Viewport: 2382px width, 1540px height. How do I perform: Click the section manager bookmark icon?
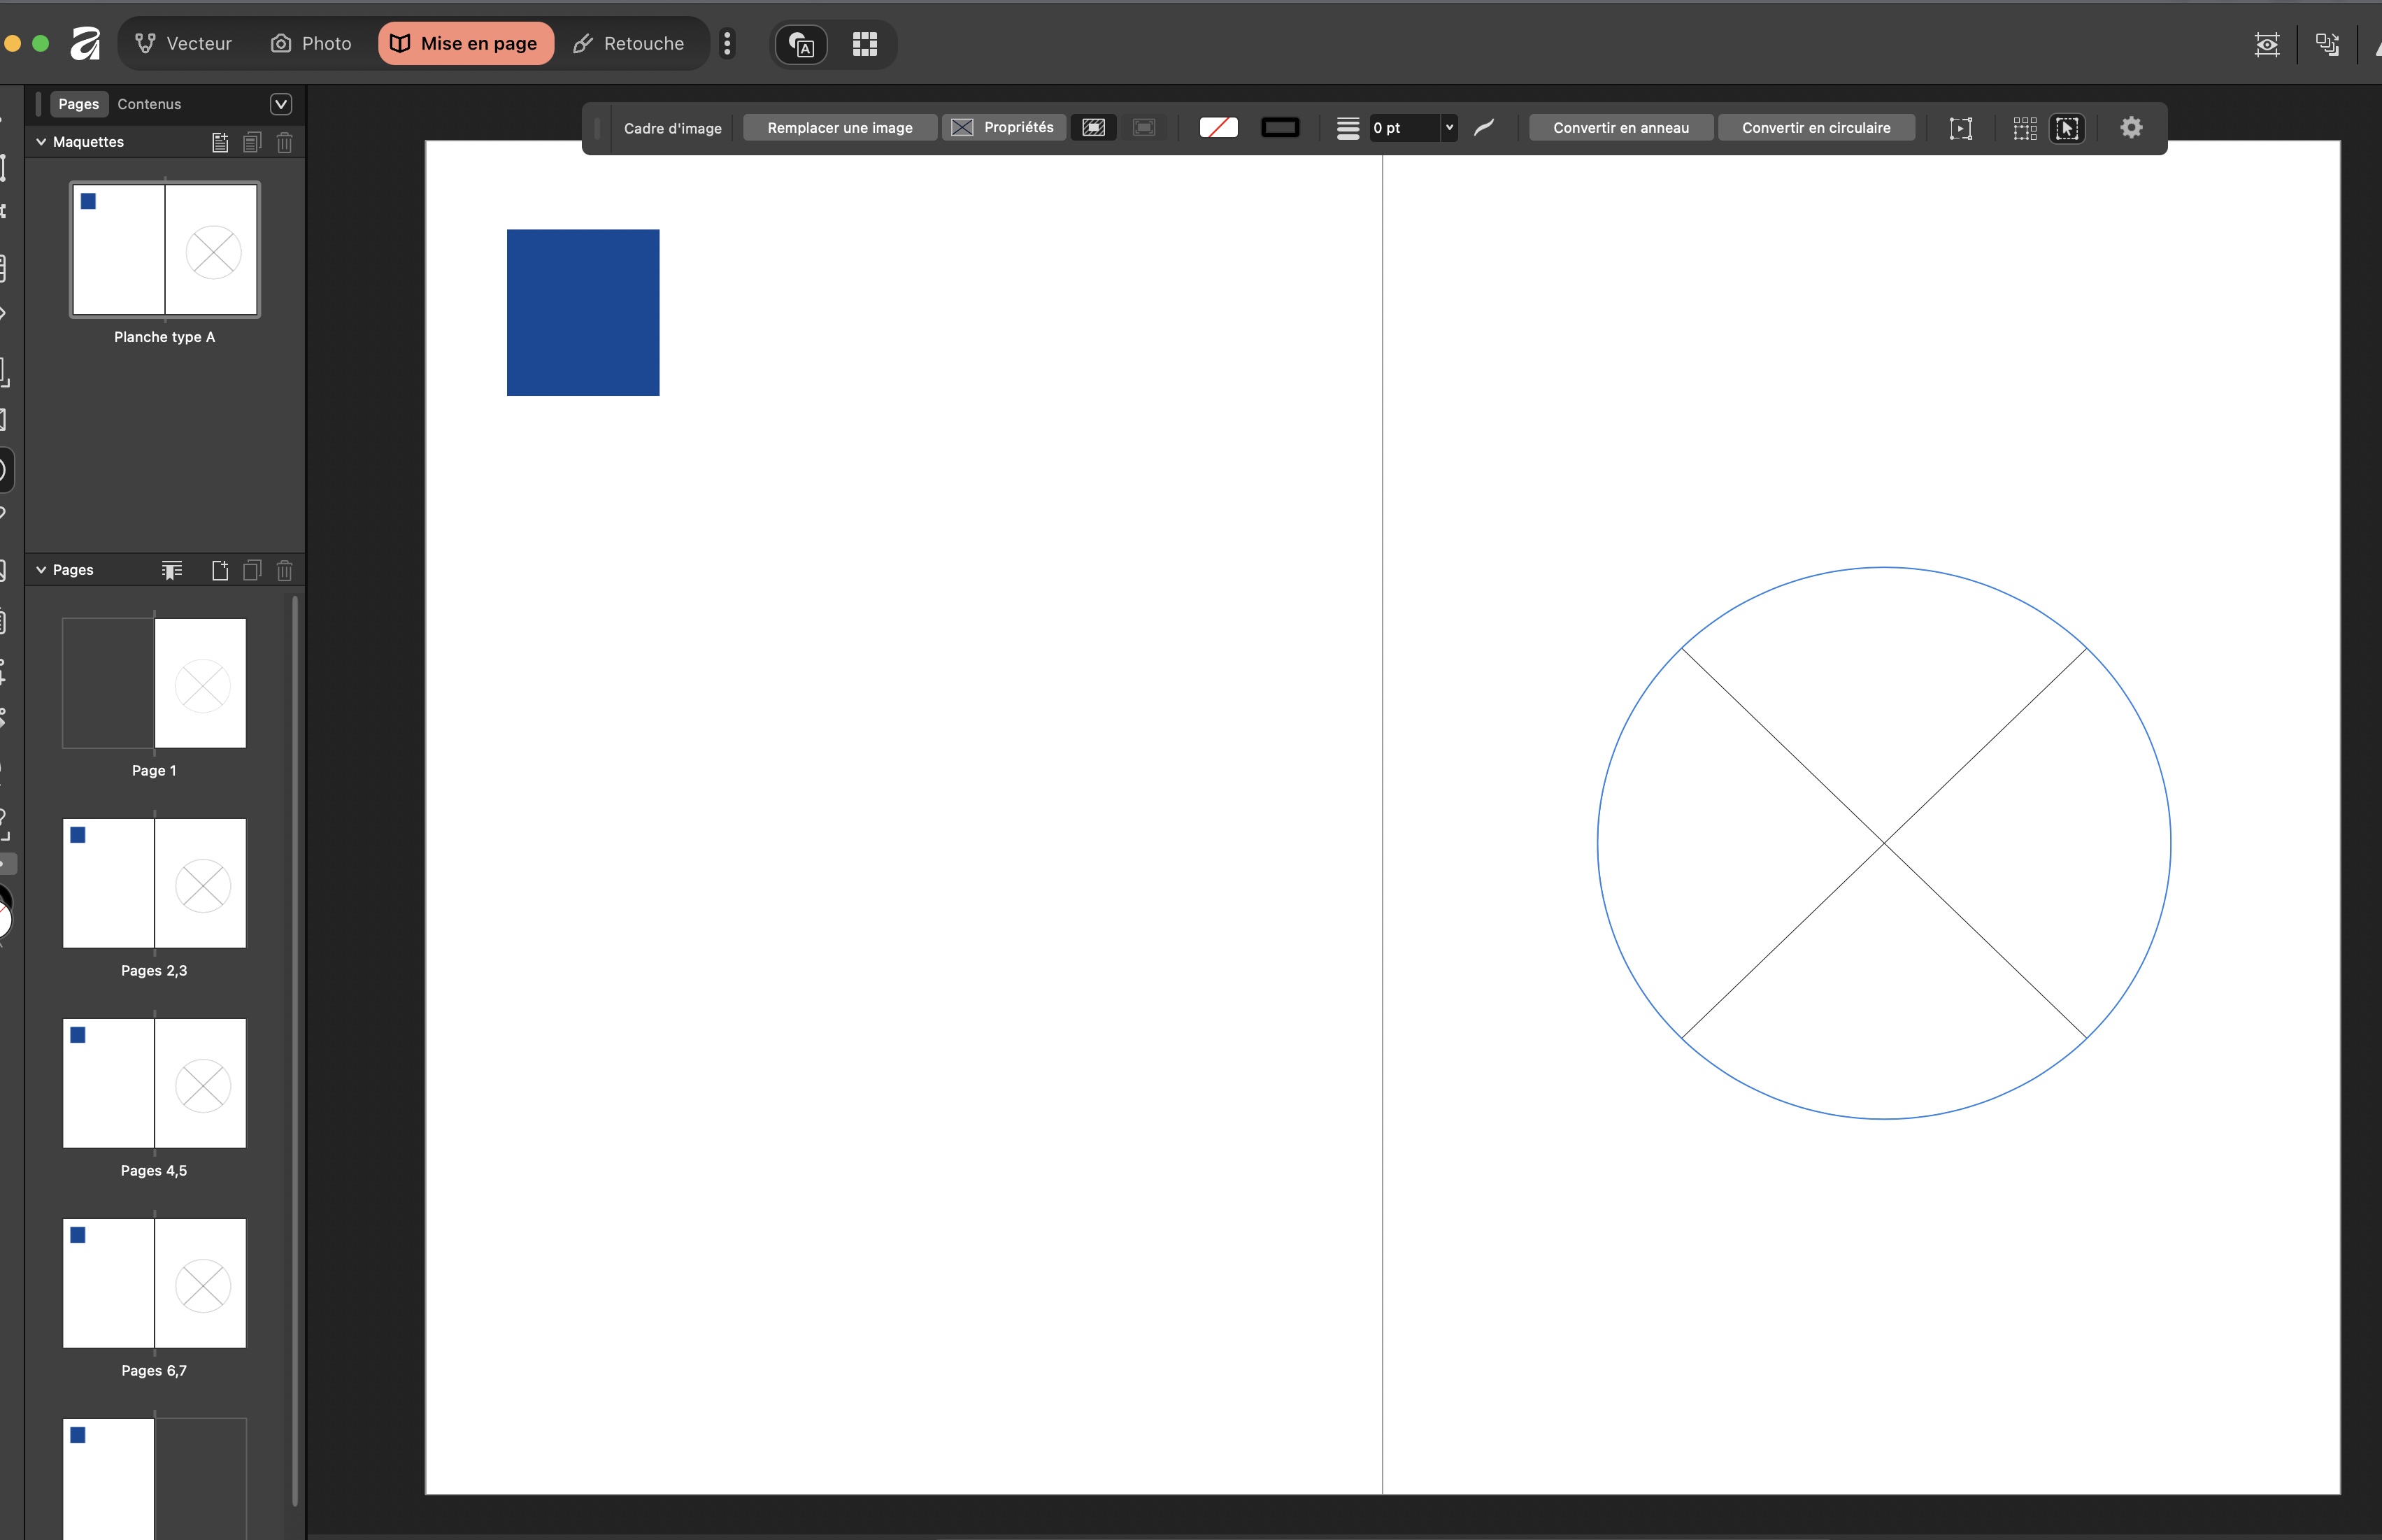pos(172,570)
